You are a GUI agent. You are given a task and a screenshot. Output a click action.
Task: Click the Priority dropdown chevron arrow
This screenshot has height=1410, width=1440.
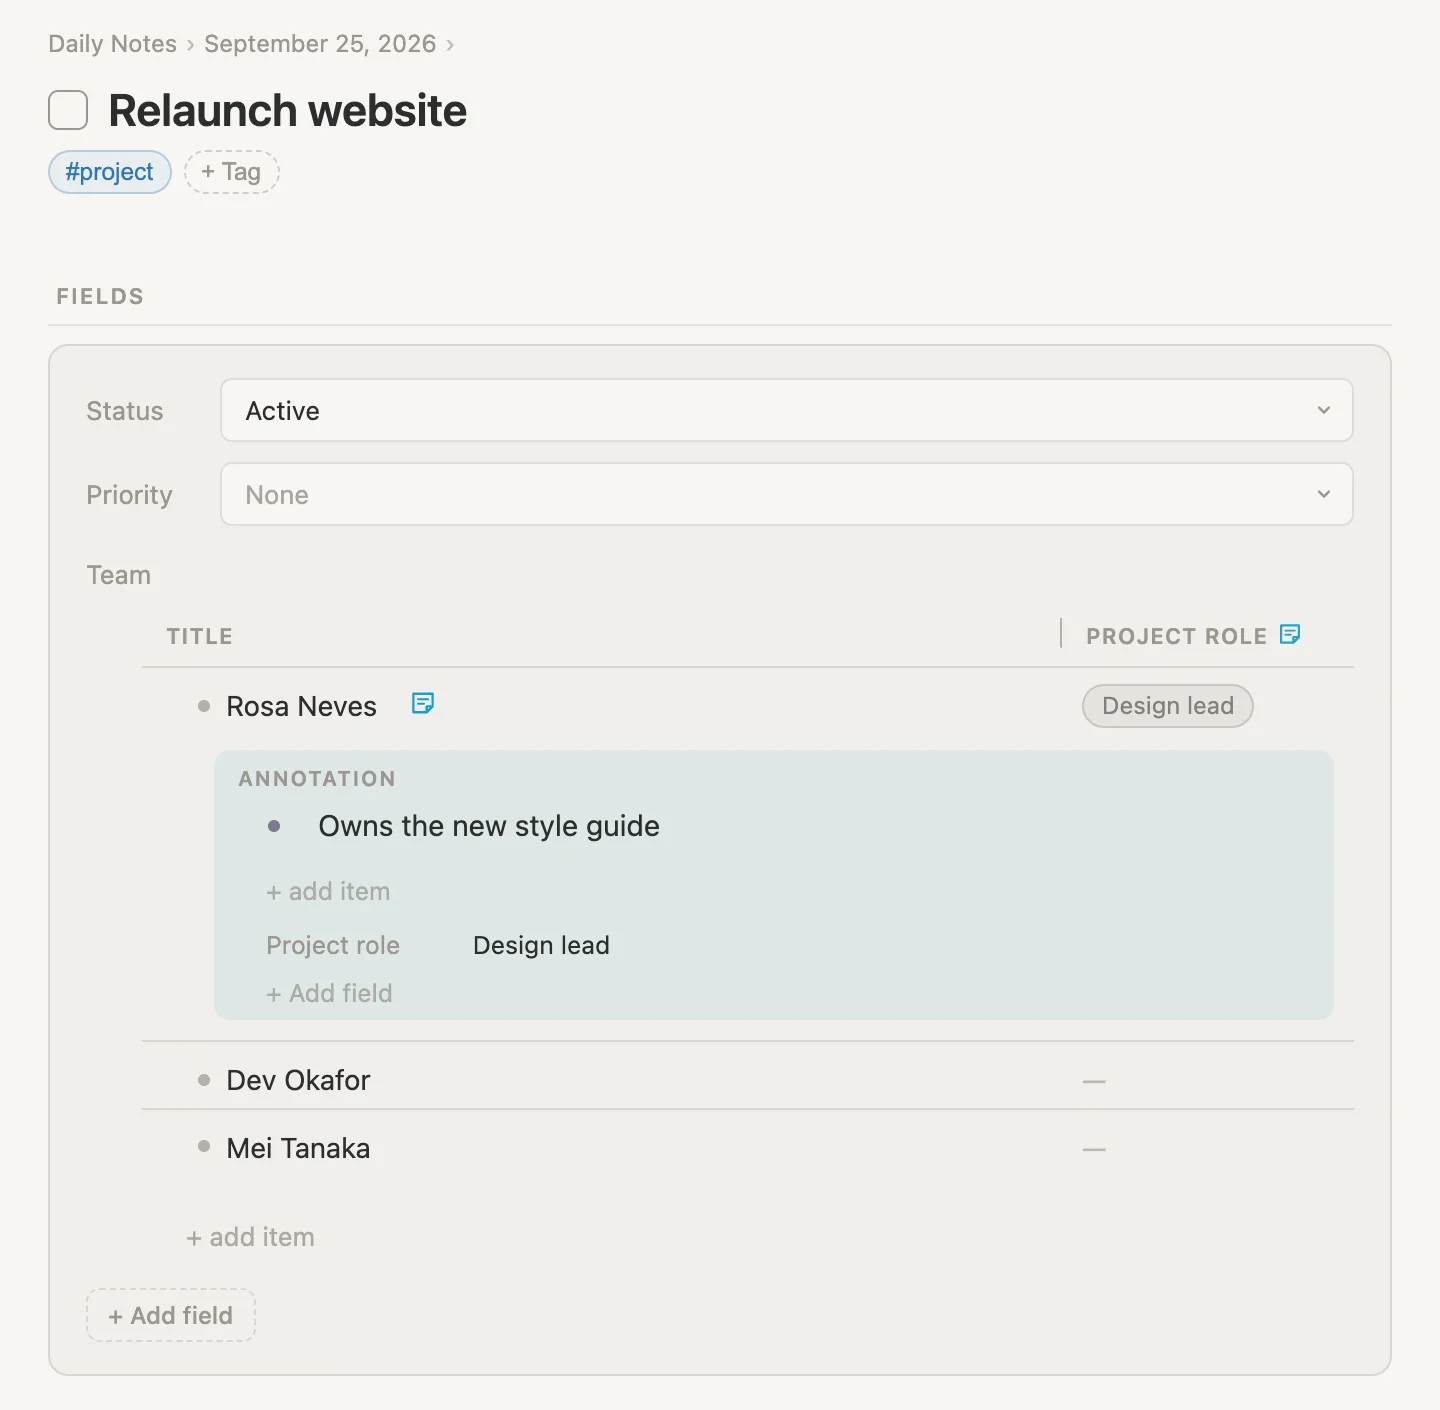tap(1324, 494)
